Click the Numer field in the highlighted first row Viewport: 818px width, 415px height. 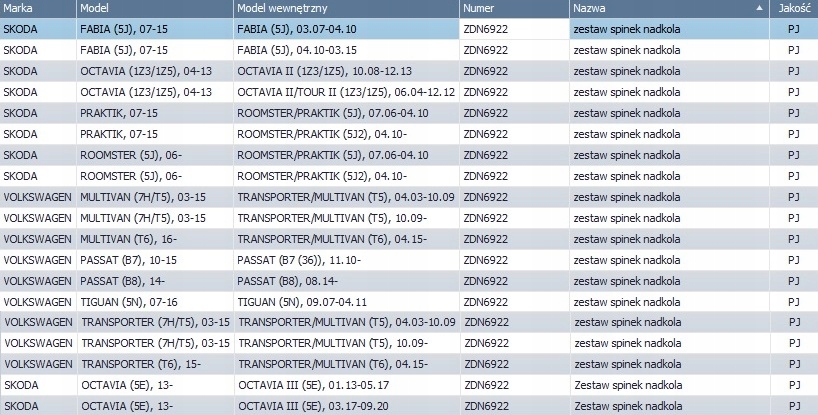(513, 29)
